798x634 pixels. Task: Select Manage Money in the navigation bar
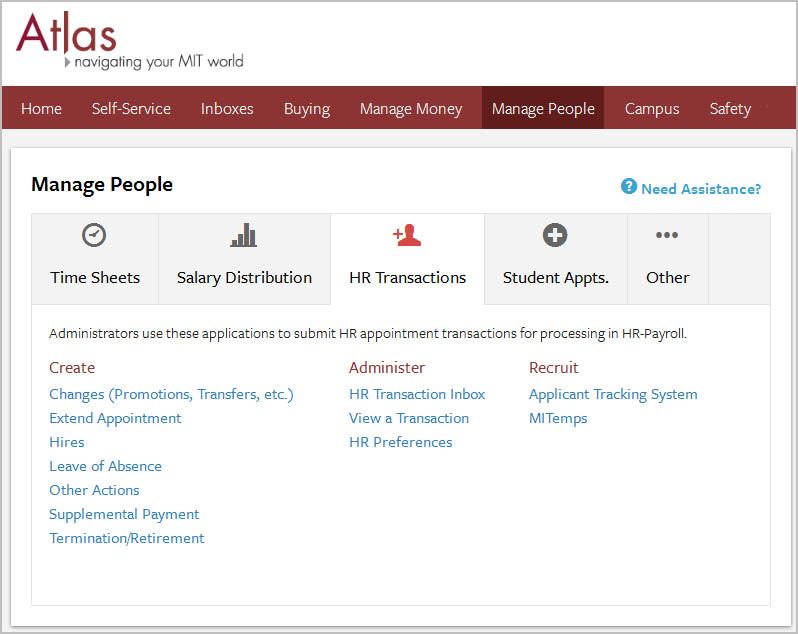pyautogui.click(x=411, y=109)
